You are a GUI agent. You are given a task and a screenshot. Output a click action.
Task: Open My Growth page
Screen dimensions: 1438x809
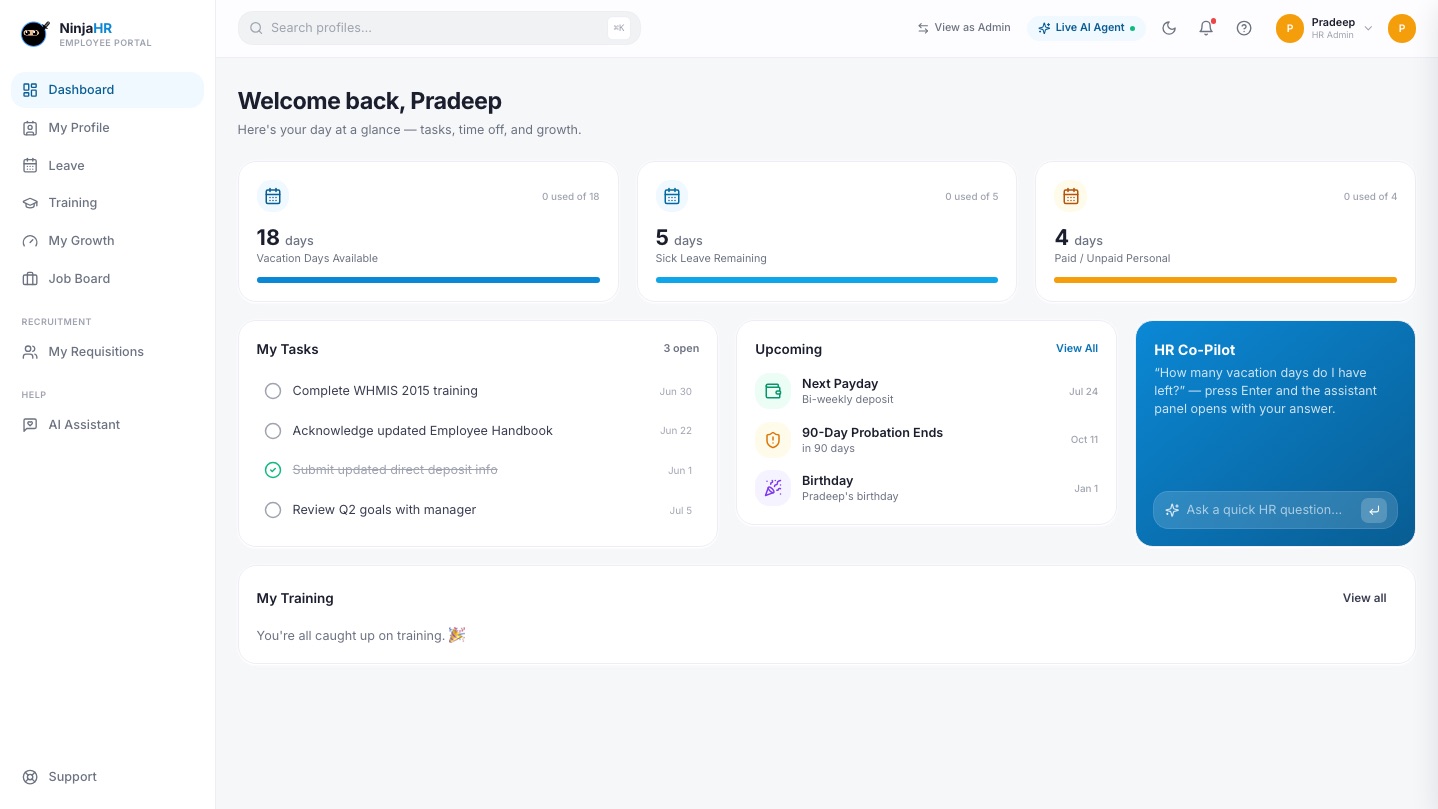tap(108, 241)
